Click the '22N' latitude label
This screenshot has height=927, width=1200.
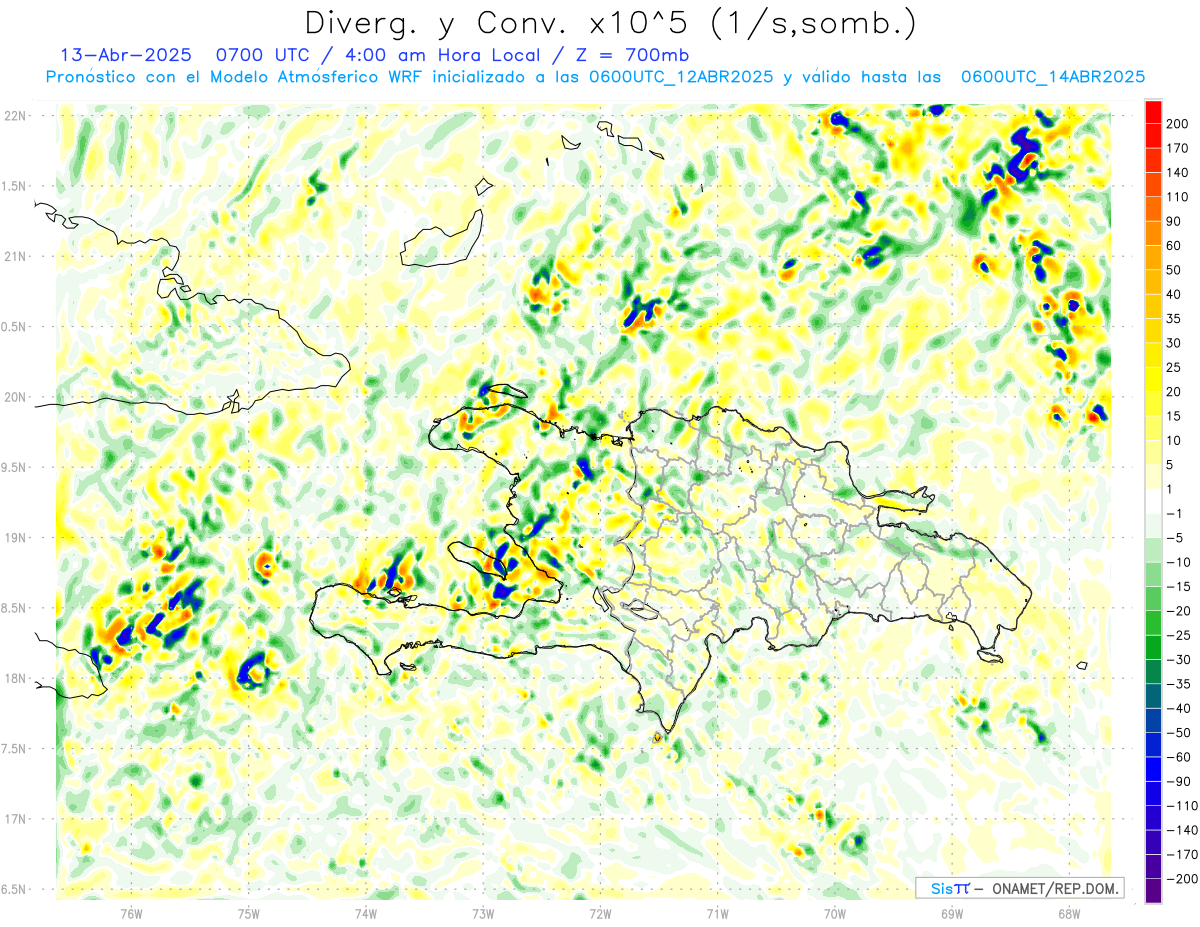coord(16,116)
